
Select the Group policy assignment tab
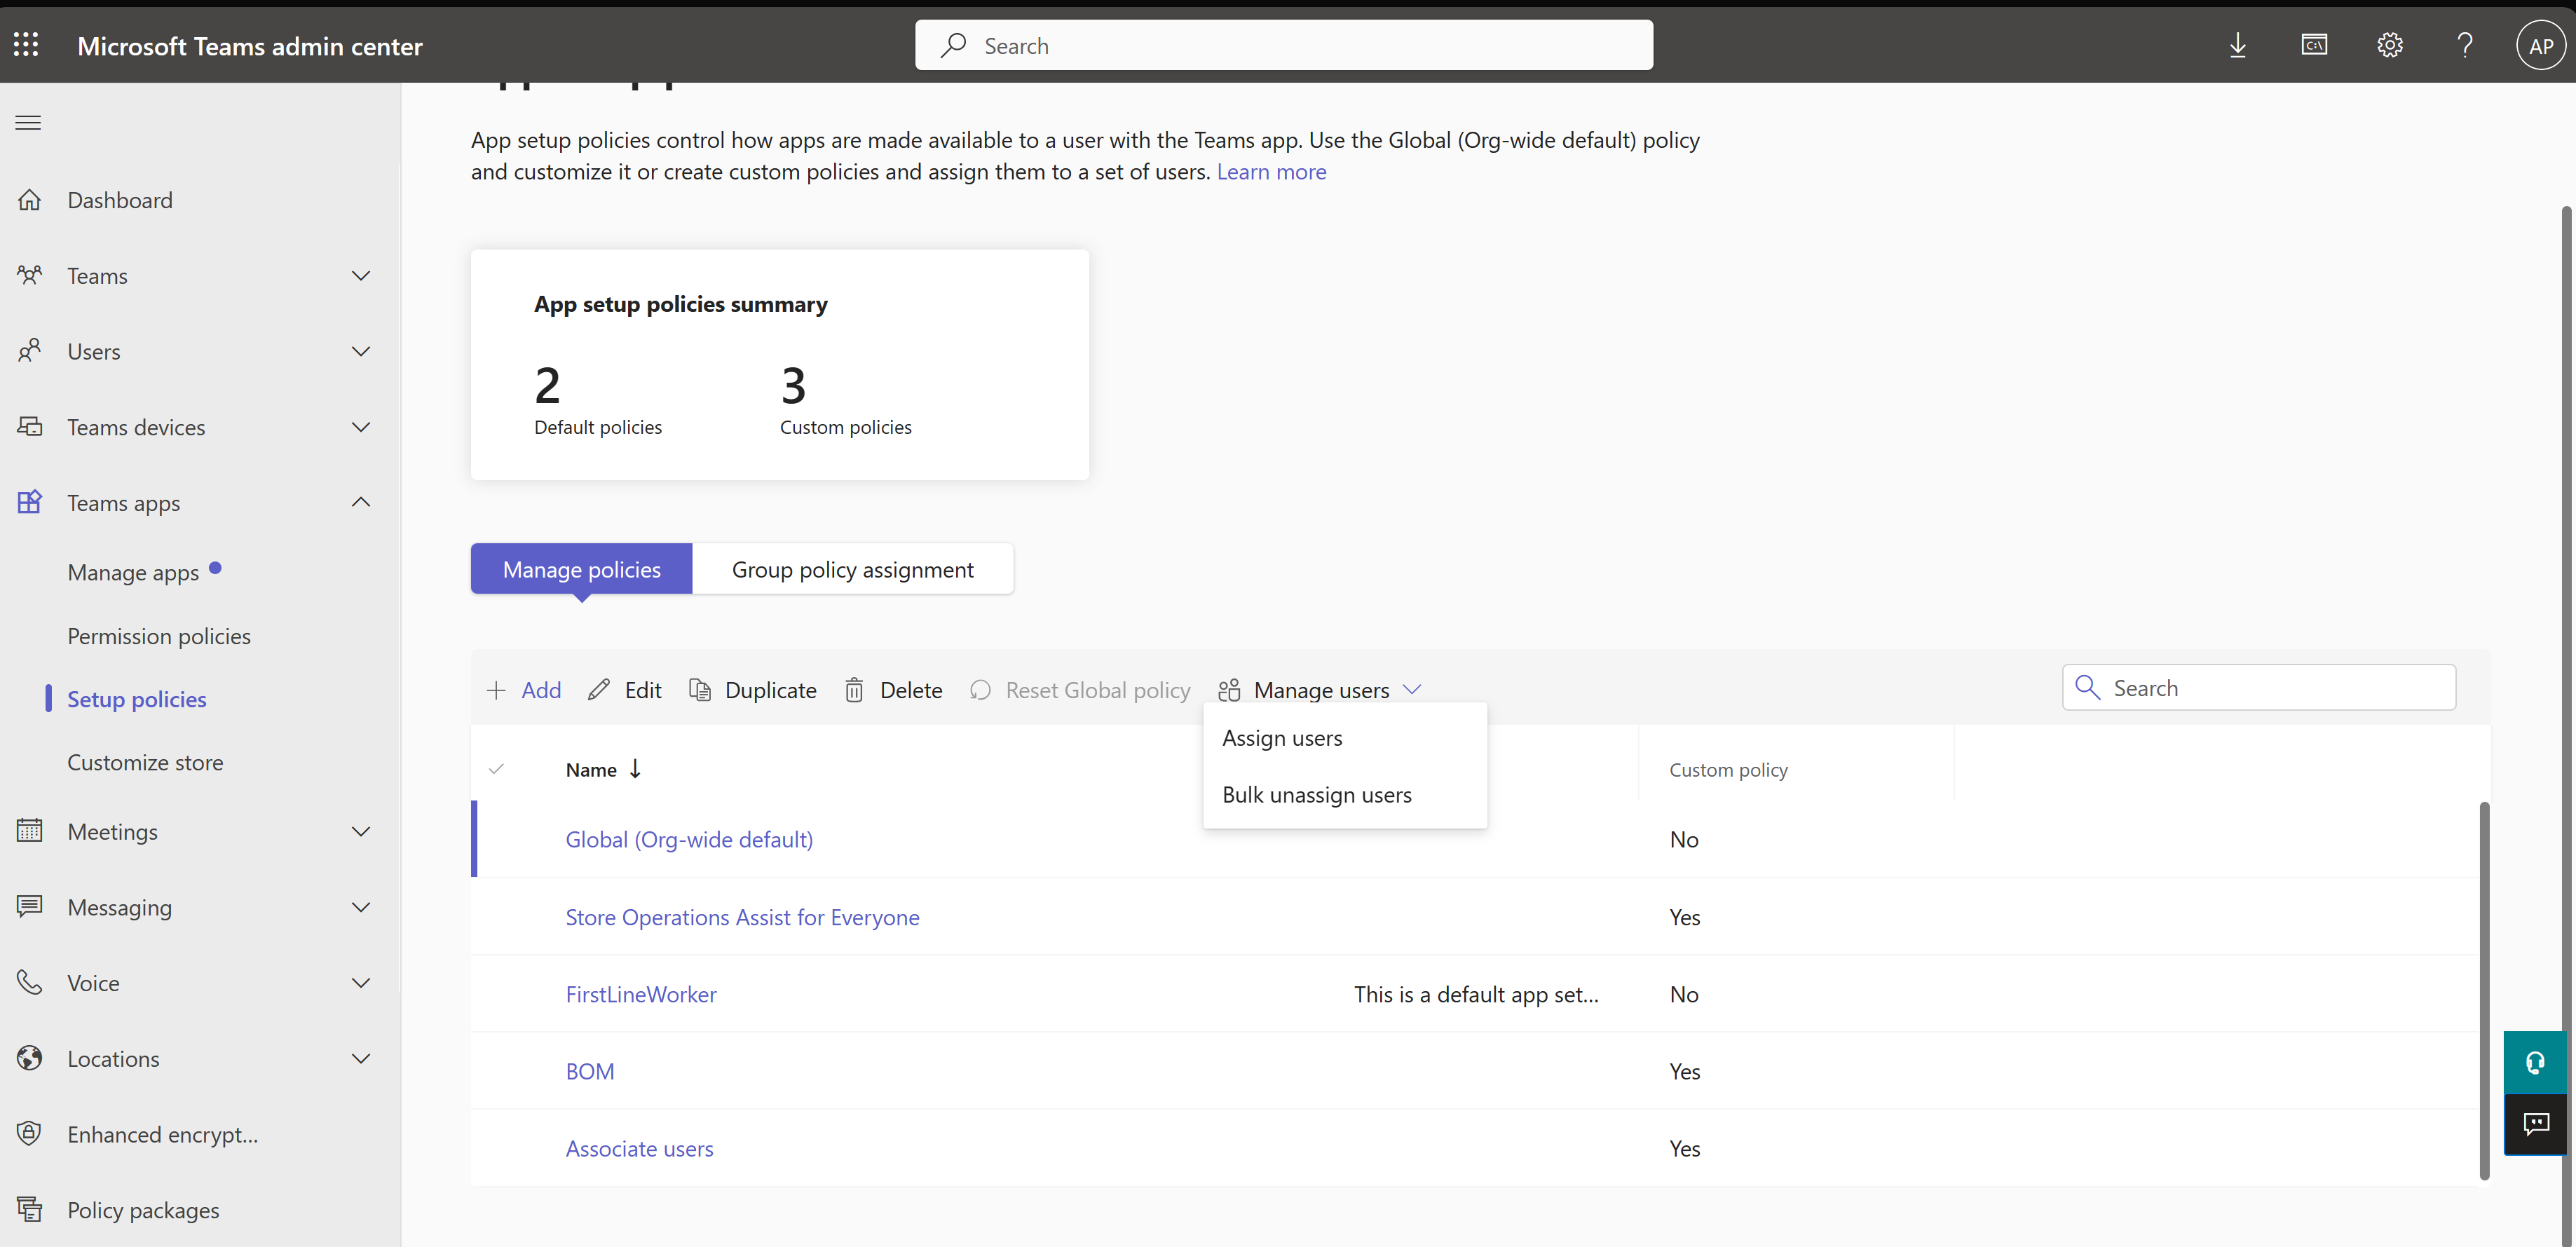[852, 568]
